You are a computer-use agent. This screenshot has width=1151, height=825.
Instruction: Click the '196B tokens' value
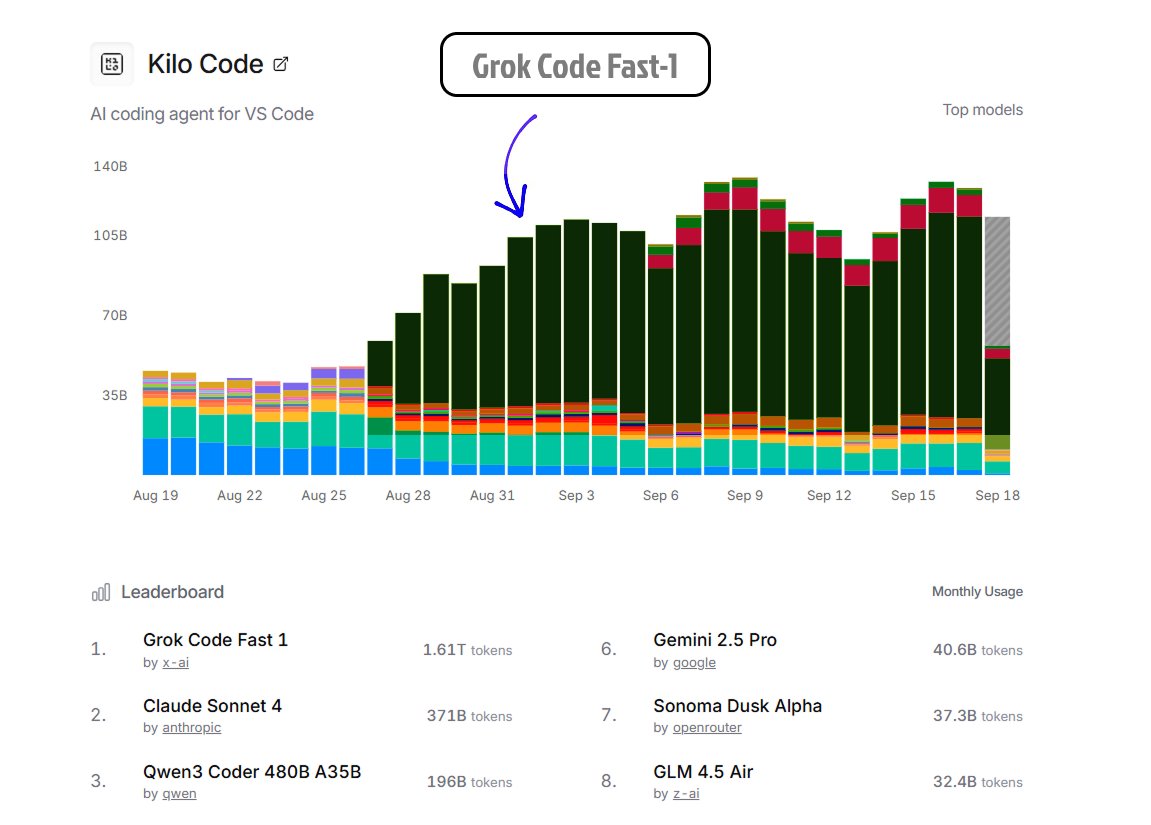coord(469,782)
